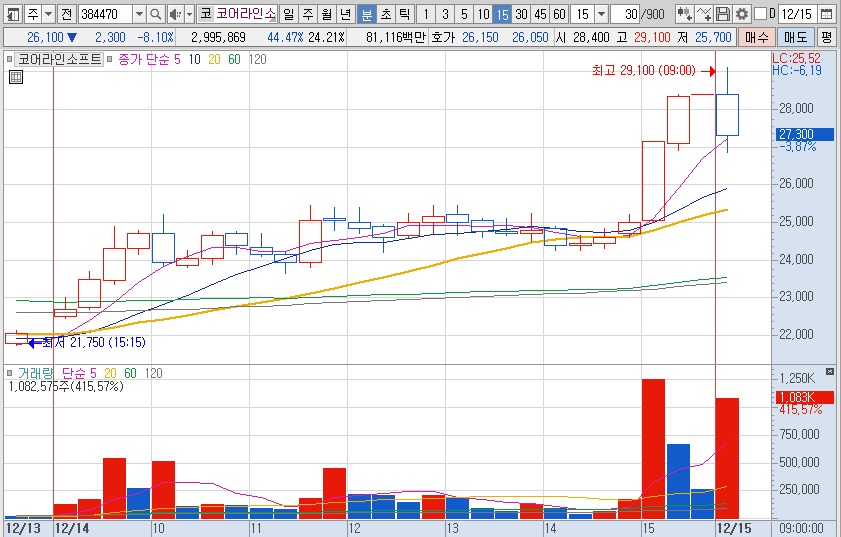Select the 3-minute interval
This screenshot has height=537, width=841.
tap(445, 14)
